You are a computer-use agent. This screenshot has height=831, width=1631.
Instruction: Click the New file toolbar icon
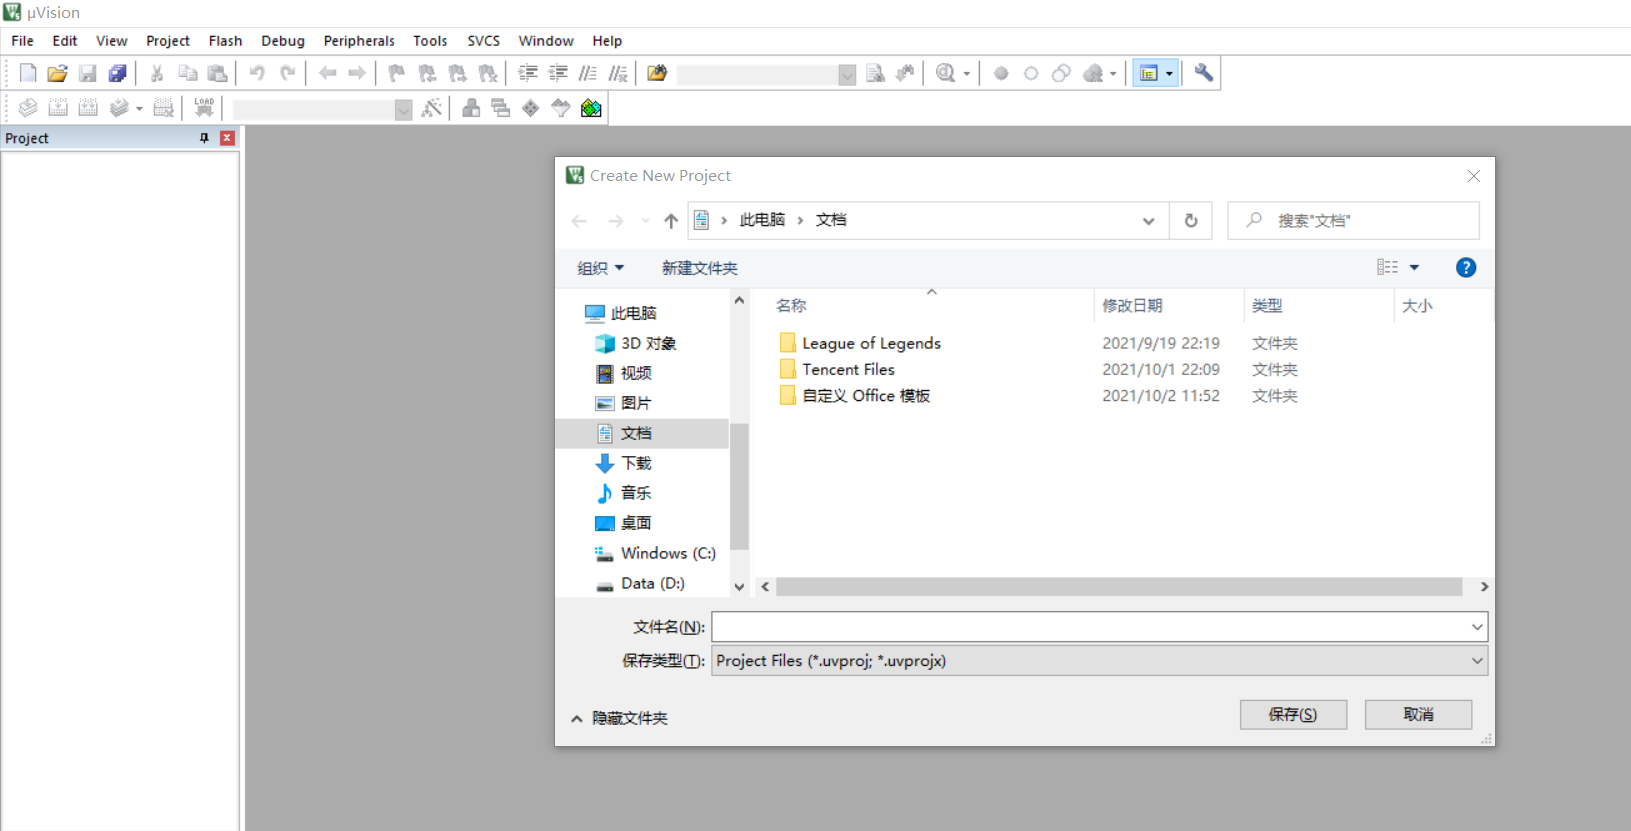28,73
